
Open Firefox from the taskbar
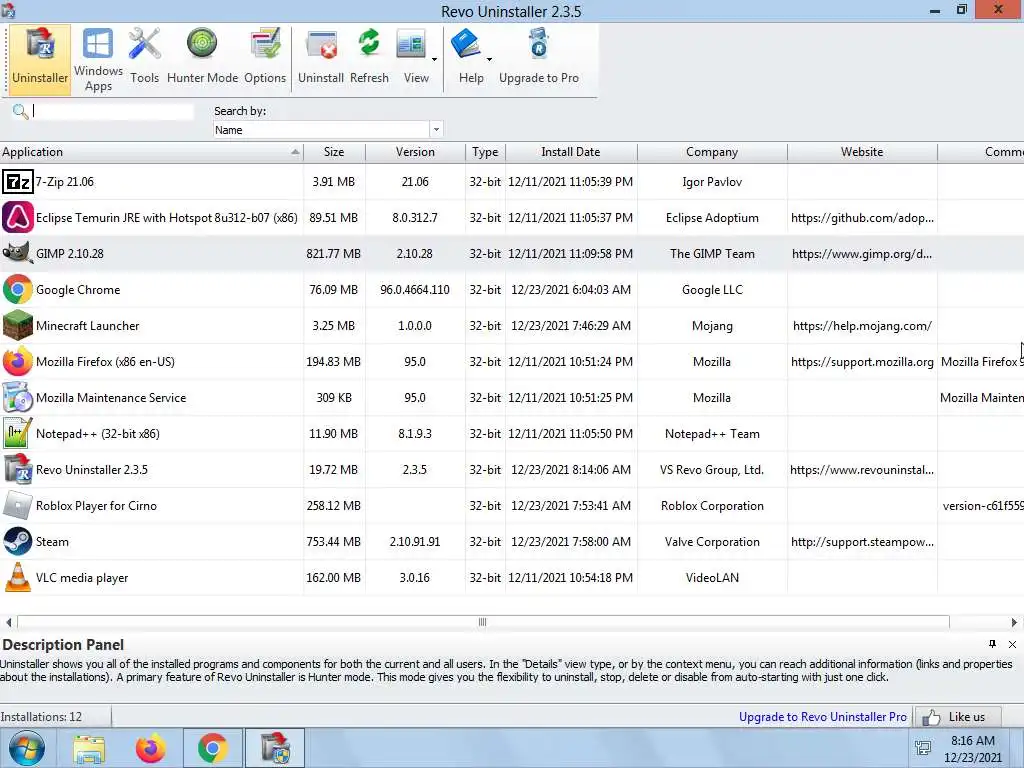click(150, 748)
